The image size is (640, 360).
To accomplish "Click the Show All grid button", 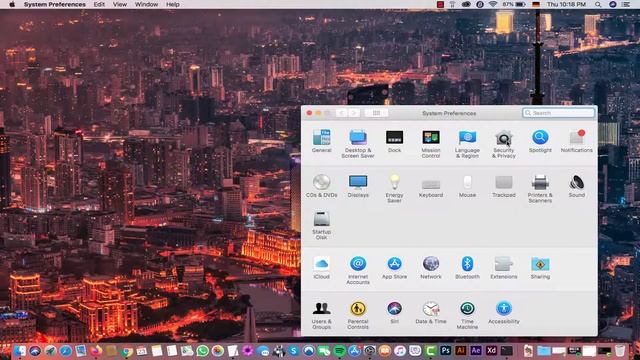I will [376, 113].
